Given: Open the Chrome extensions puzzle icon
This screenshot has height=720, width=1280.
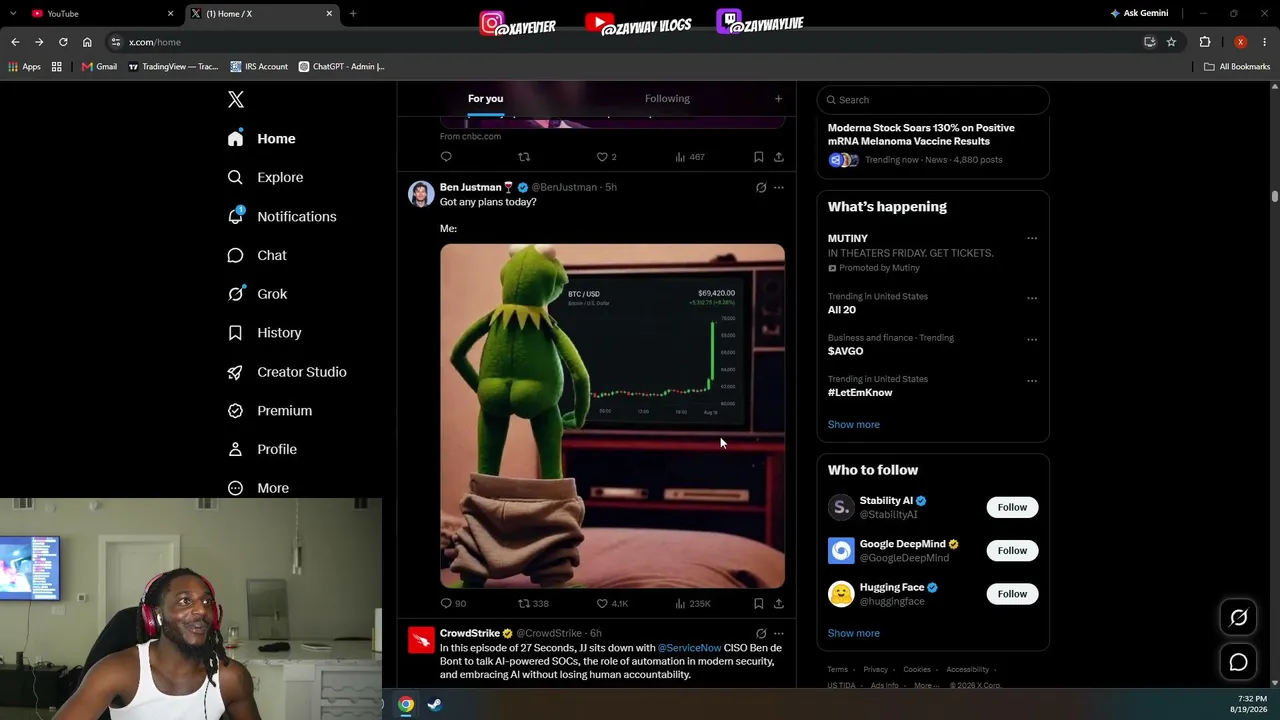Looking at the screenshot, I should click(x=1205, y=42).
